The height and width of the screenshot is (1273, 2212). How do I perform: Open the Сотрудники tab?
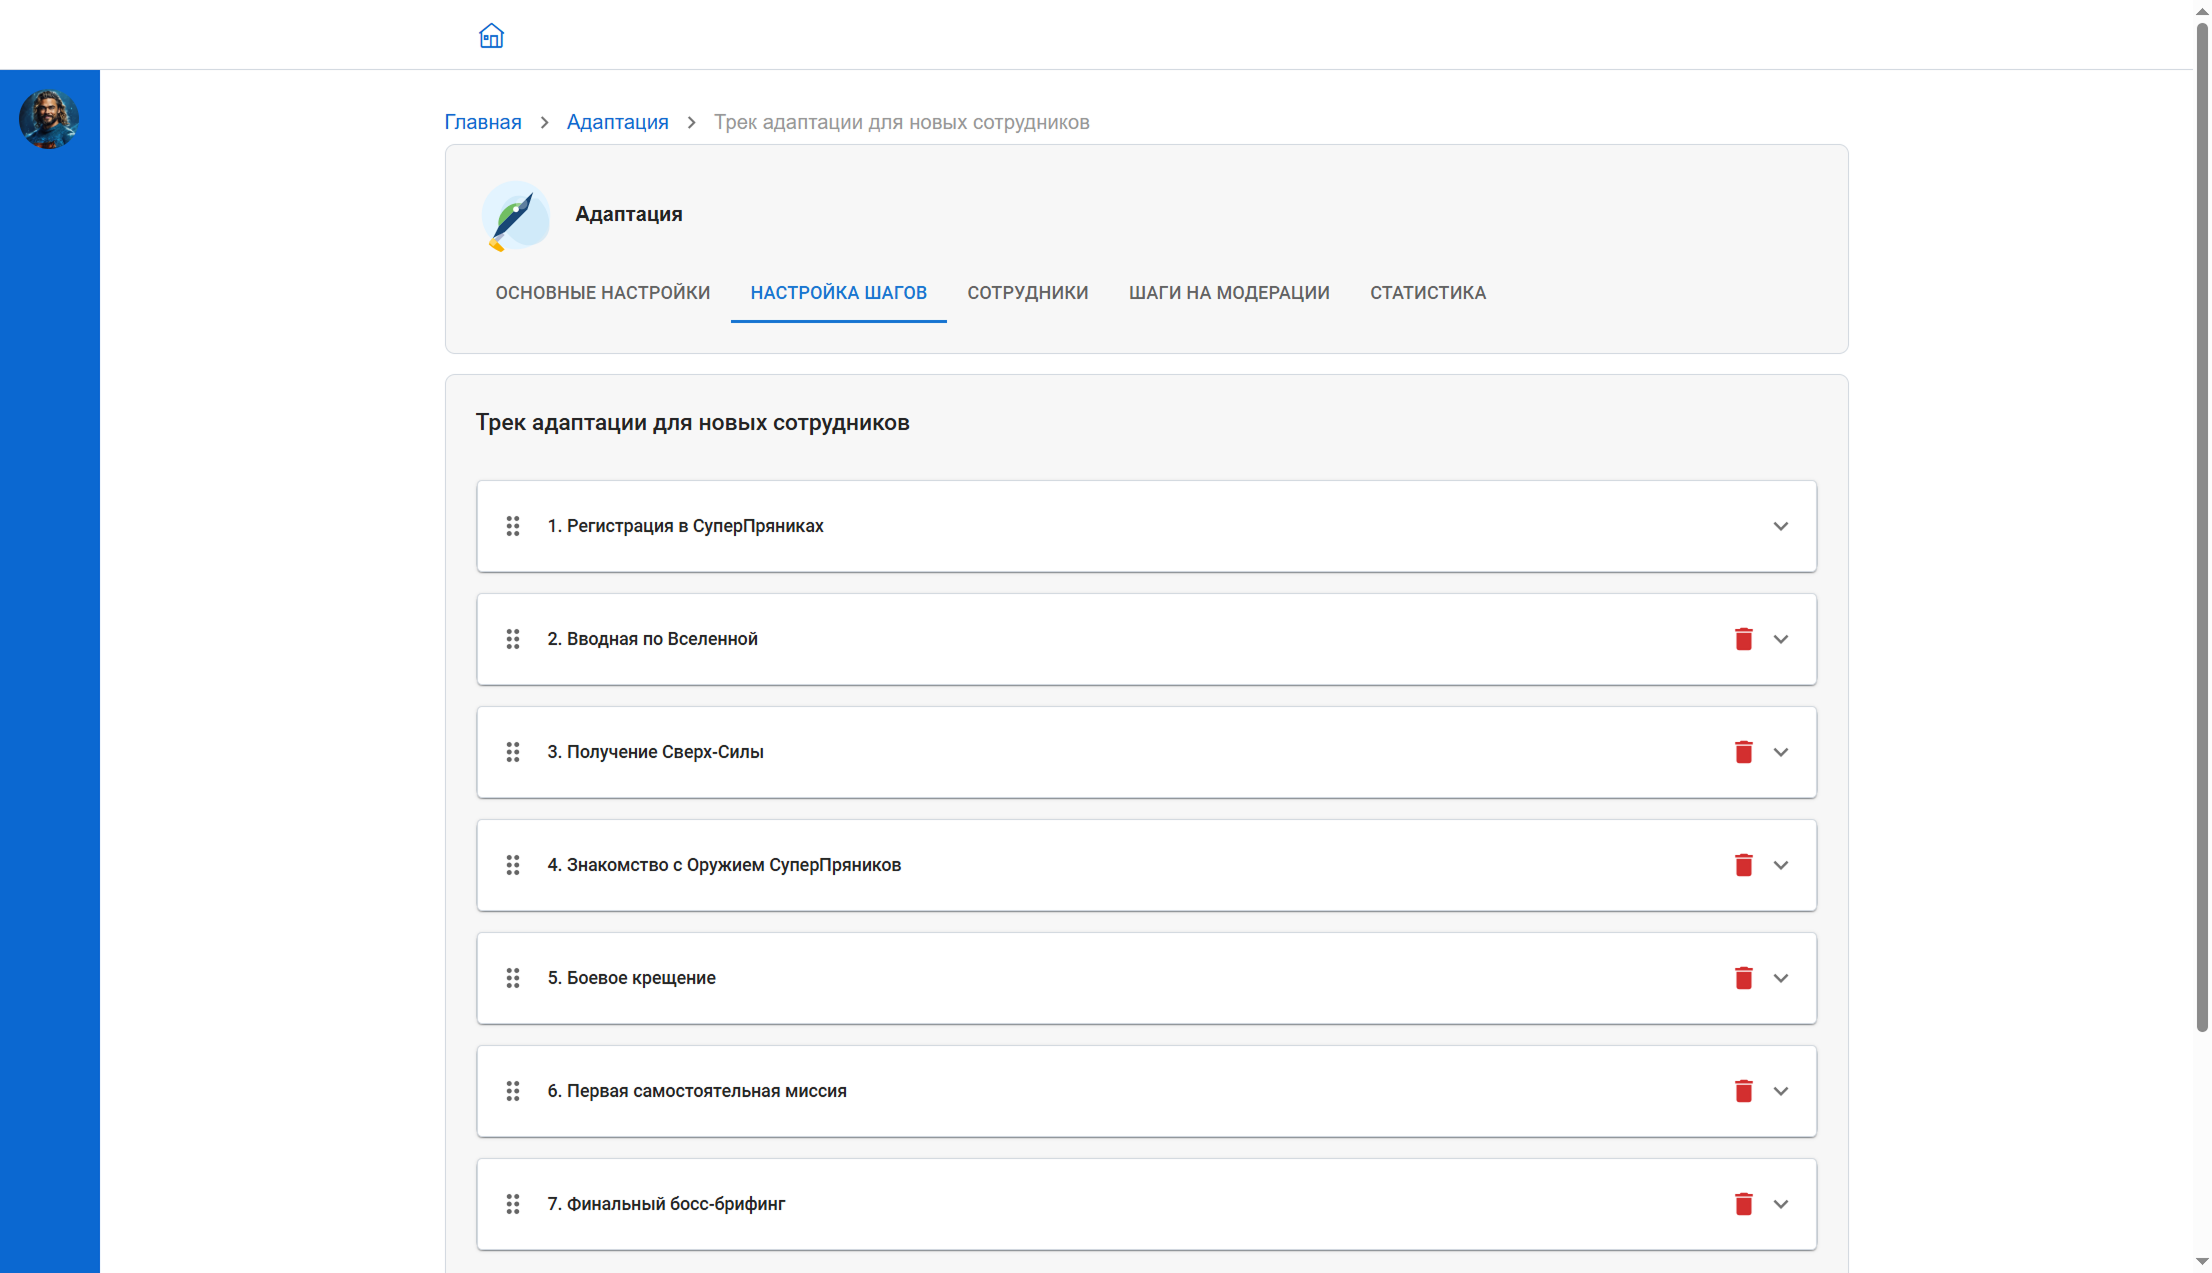click(1027, 293)
